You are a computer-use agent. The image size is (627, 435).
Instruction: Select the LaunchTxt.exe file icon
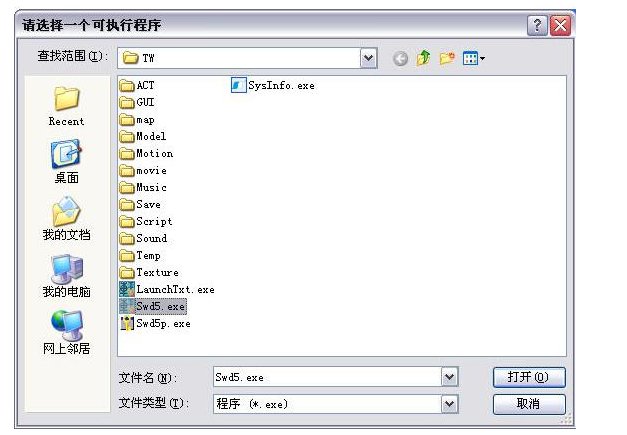pos(127,289)
